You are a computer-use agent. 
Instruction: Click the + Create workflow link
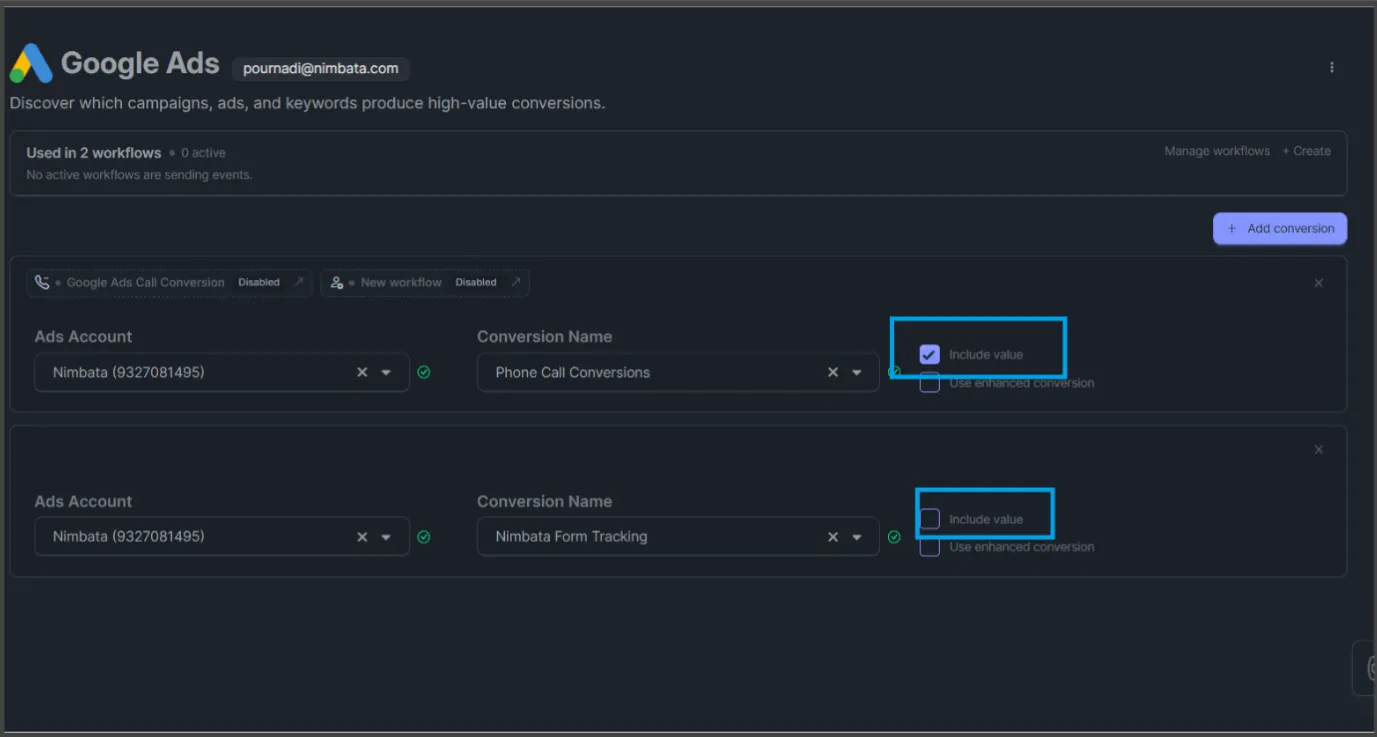(1307, 151)
